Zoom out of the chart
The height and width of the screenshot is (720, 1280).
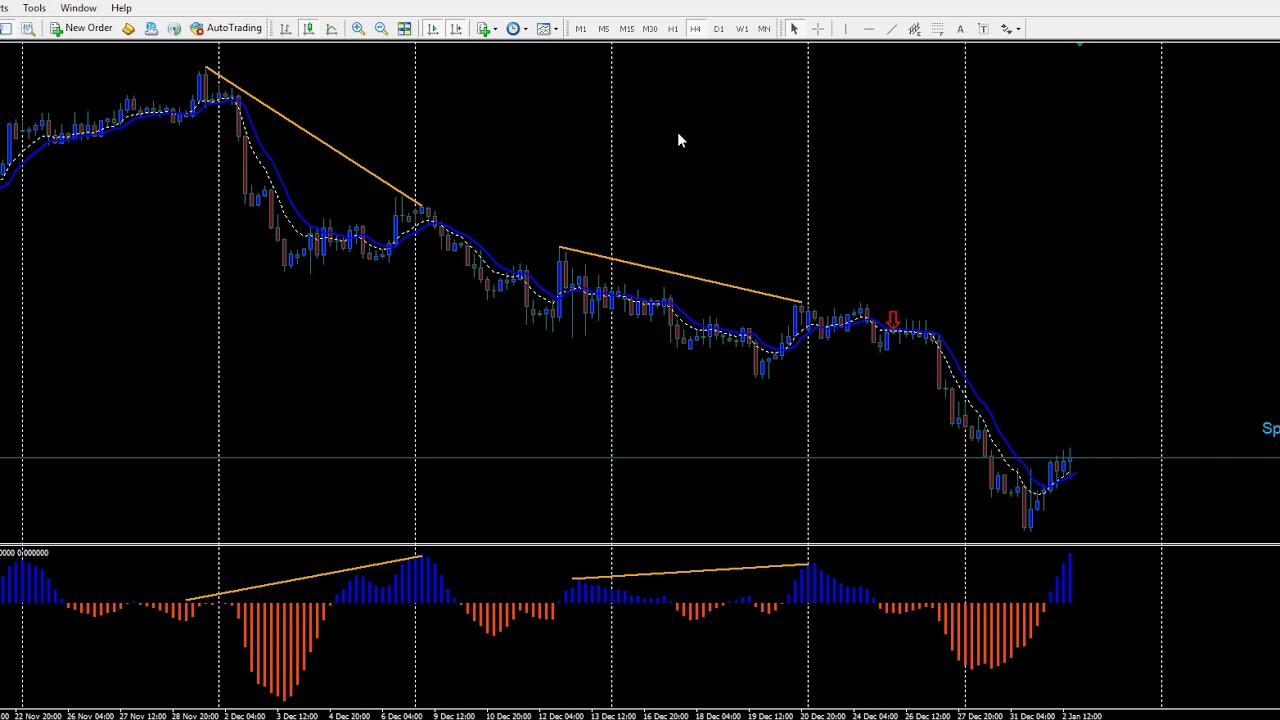[381, 28]
